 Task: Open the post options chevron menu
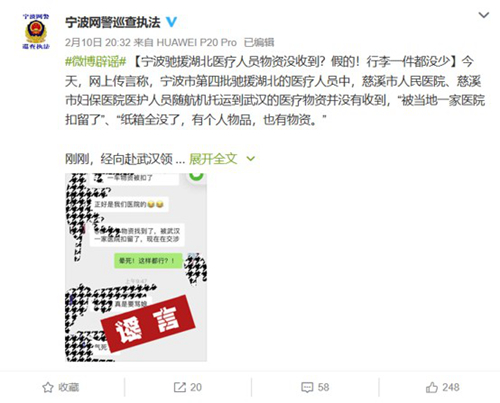[x=483, y=15]
